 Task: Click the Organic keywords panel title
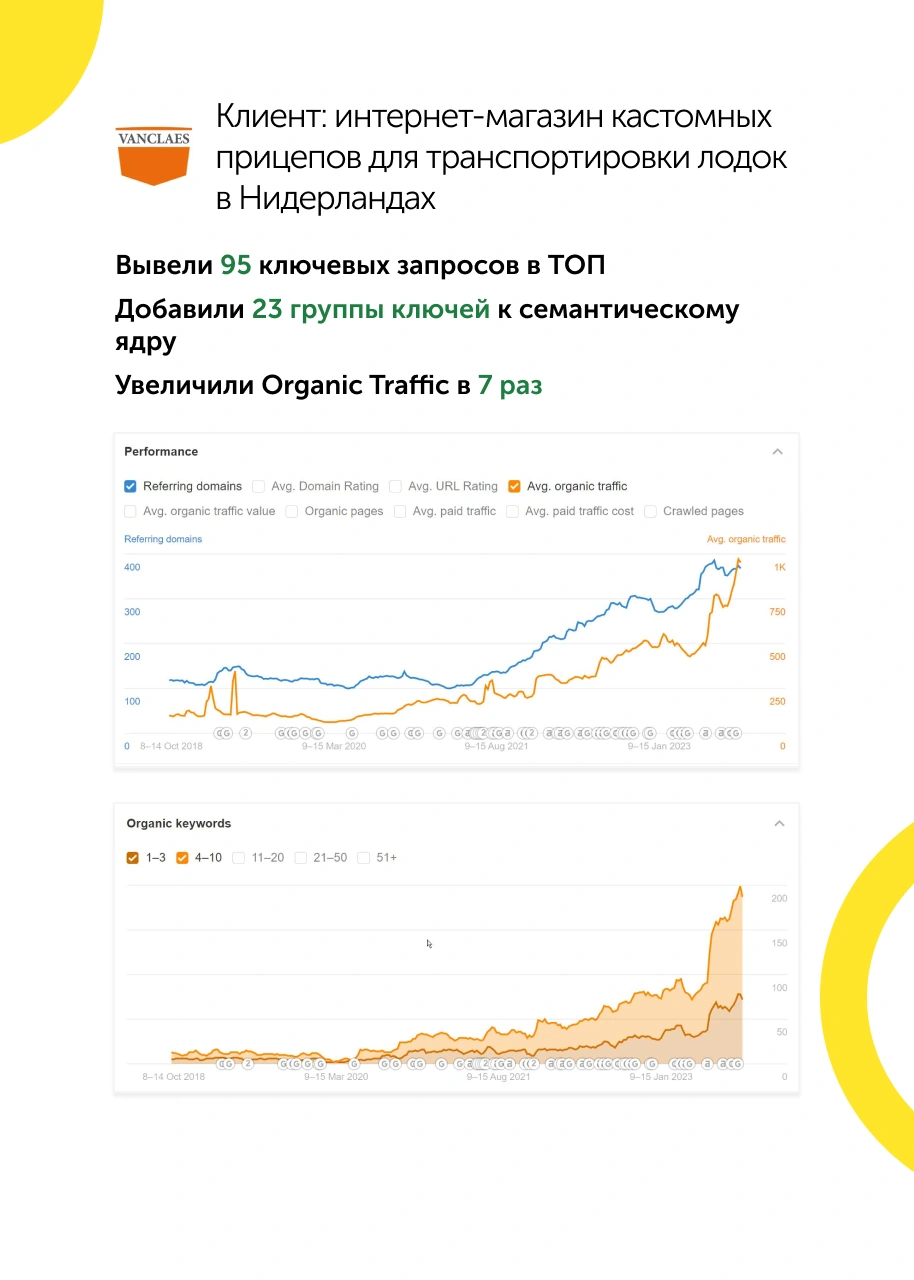tap(178, 824)
